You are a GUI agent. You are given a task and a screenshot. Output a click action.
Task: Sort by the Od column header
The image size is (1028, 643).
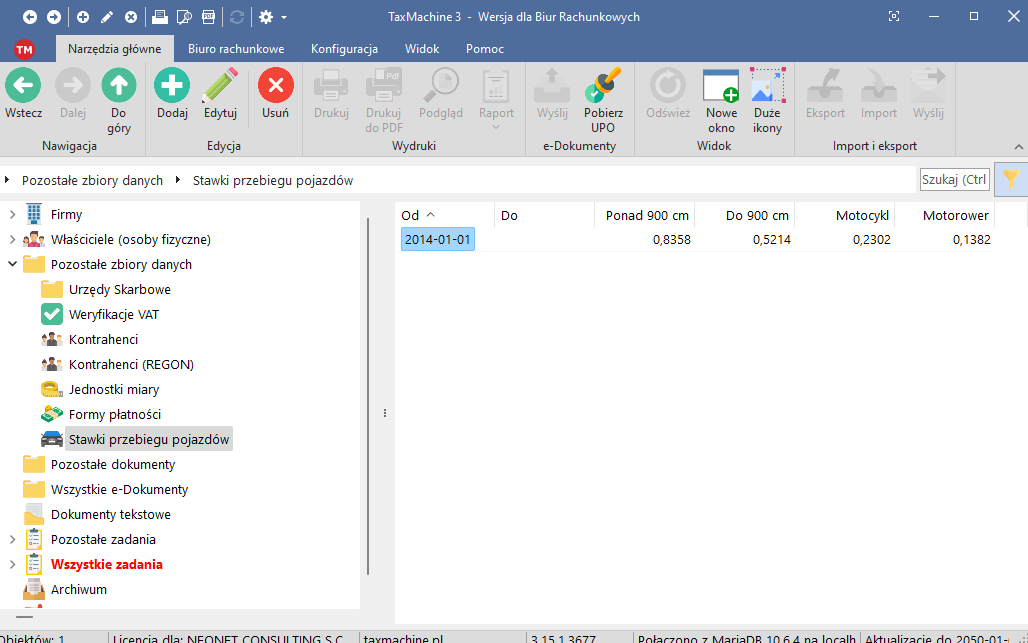410,215
